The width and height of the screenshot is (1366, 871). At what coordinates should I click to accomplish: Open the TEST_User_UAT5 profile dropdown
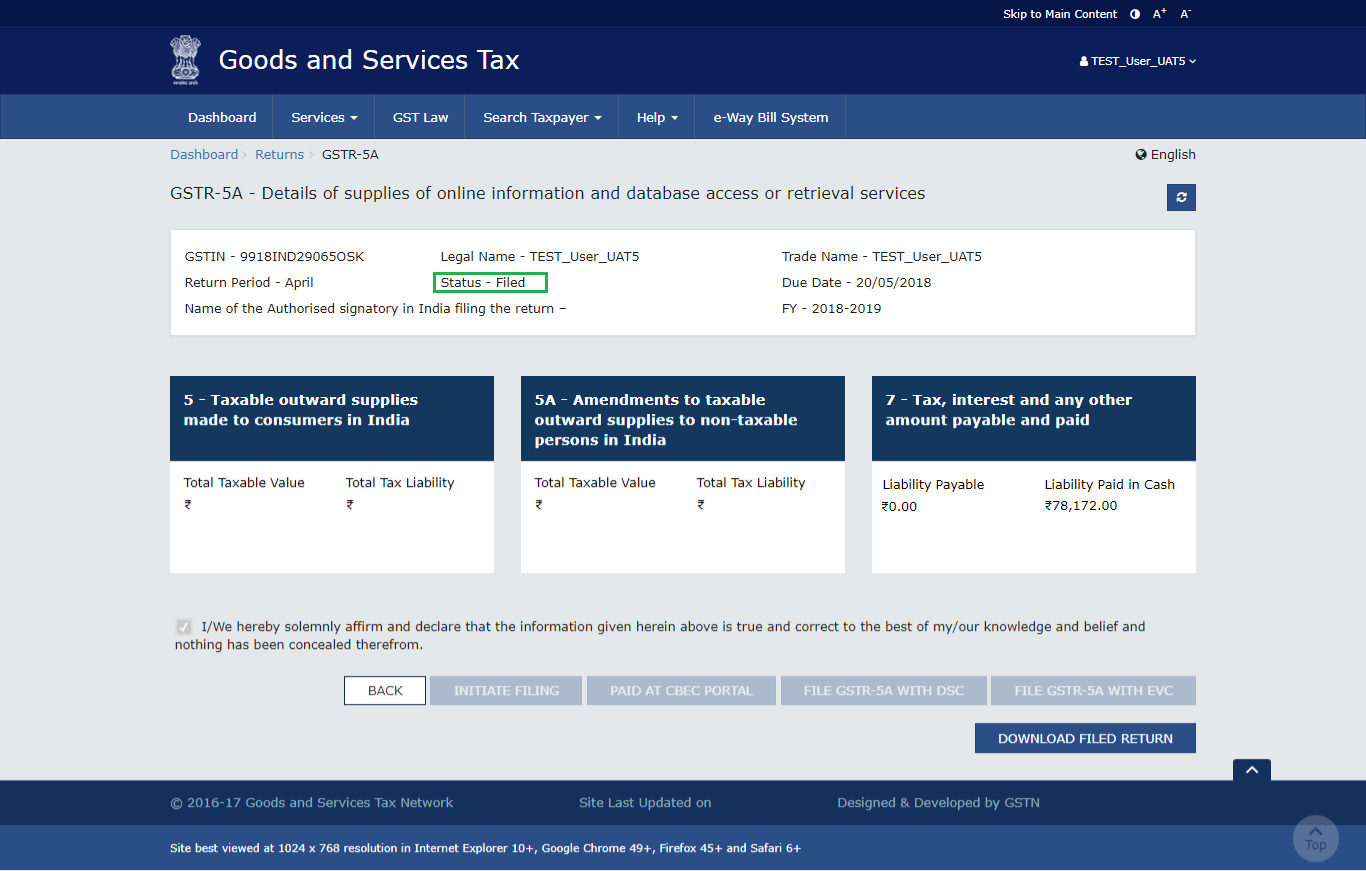[1137, 61]
